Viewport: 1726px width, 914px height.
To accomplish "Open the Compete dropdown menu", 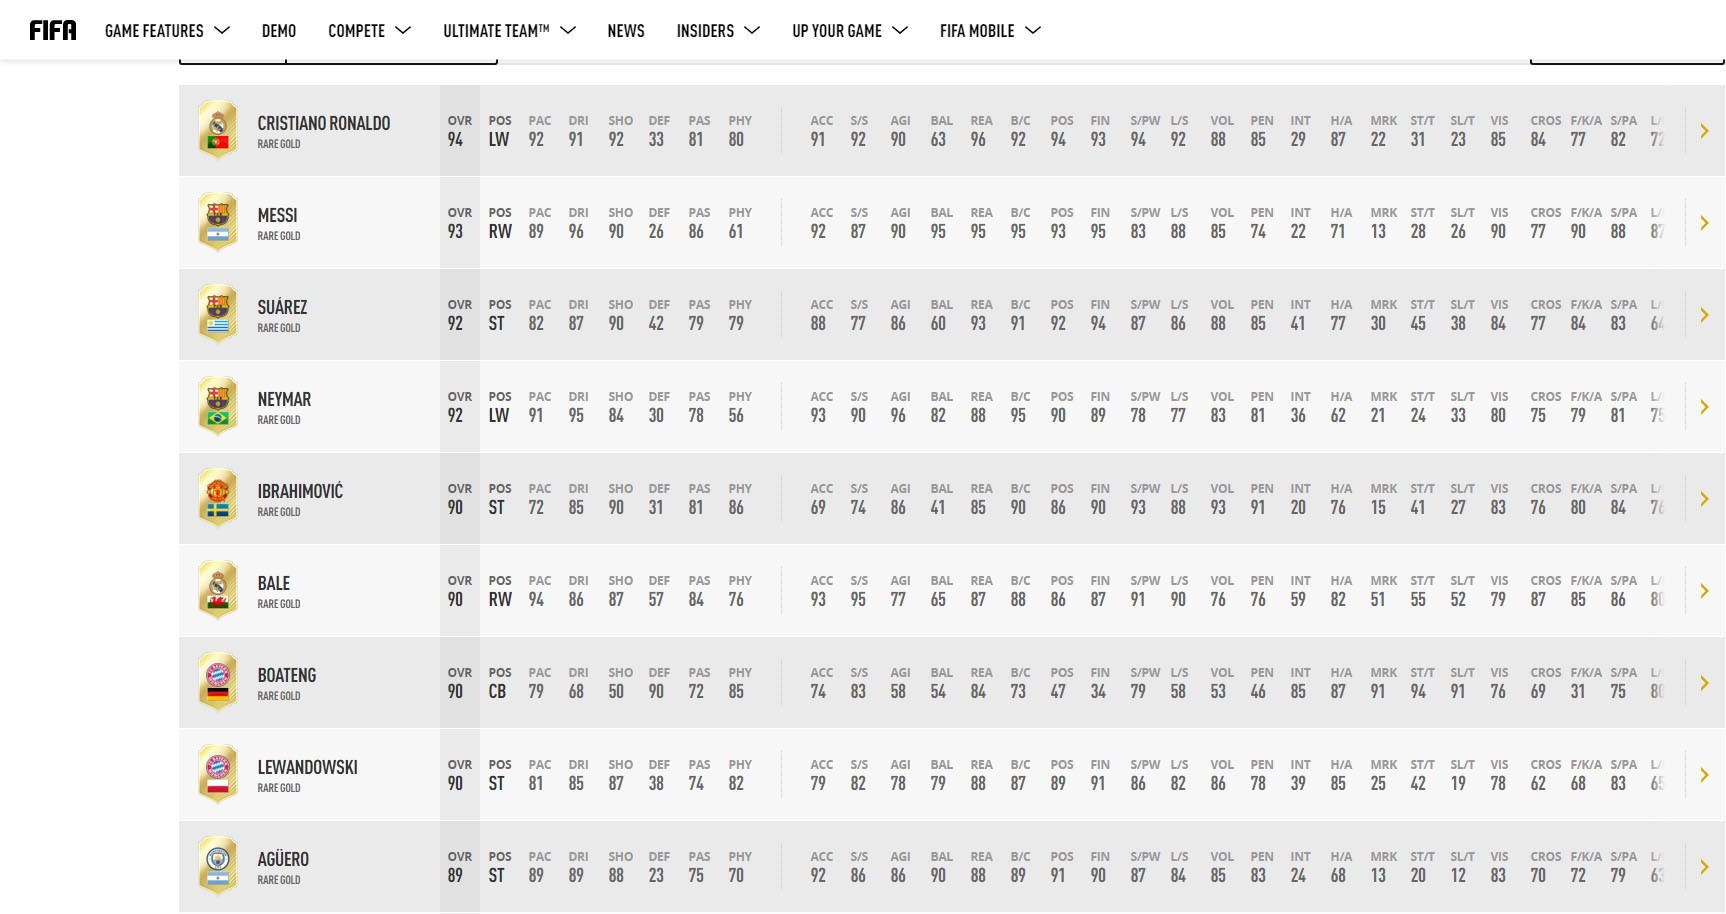I will tap(369, 31).
